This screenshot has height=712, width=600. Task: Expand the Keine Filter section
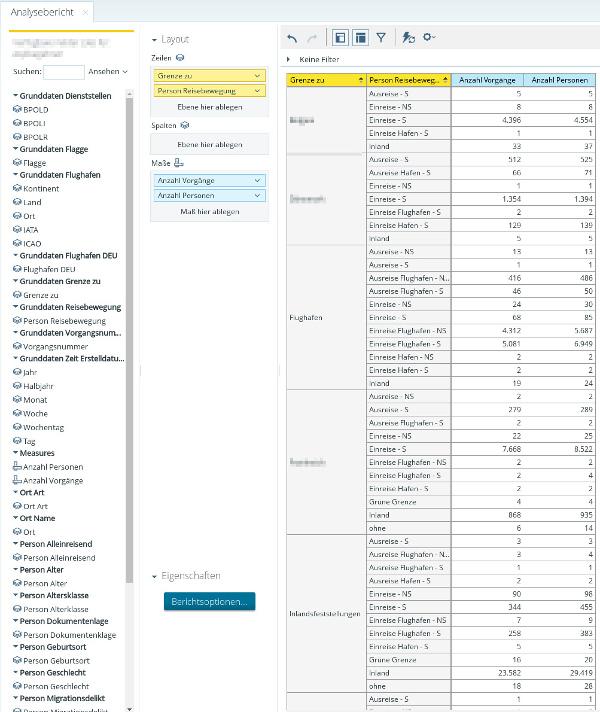(x=288, y=59)
